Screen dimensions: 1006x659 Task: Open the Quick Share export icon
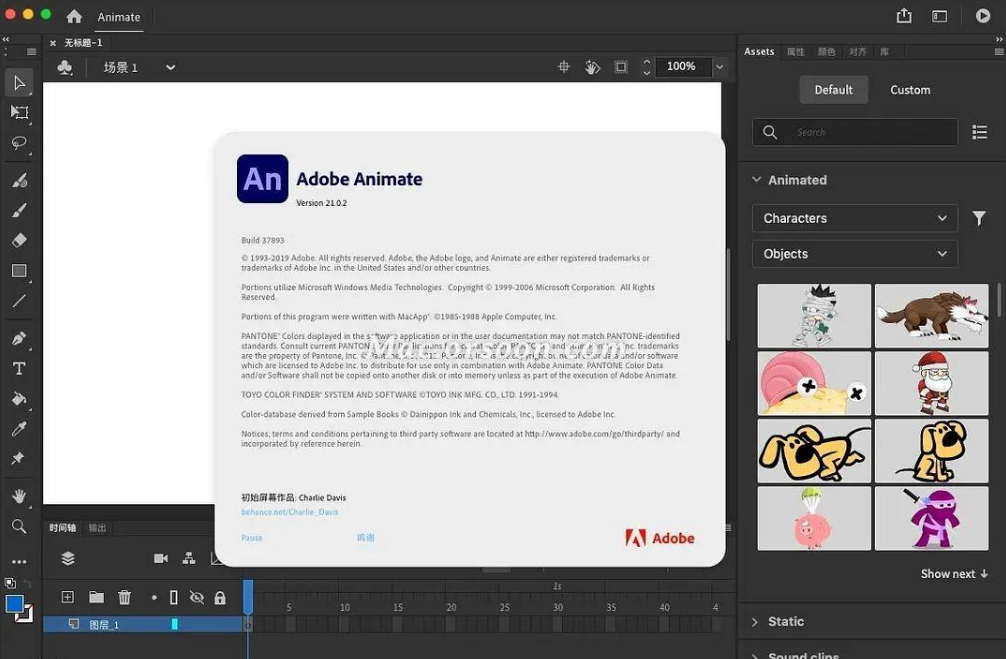coord(904,16)
